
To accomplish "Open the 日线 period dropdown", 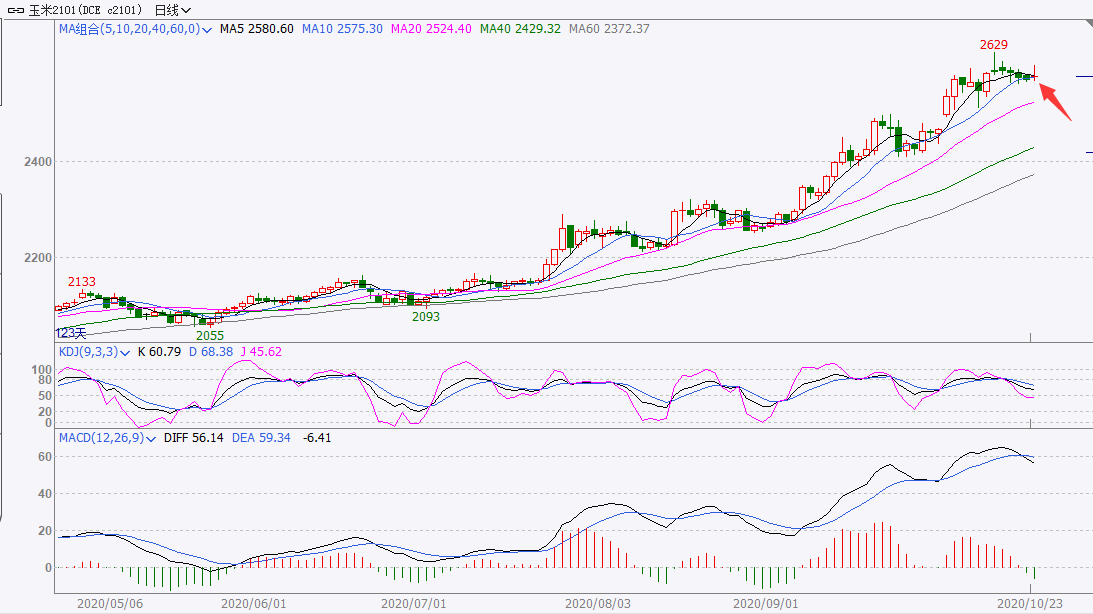I will [172, 10].
